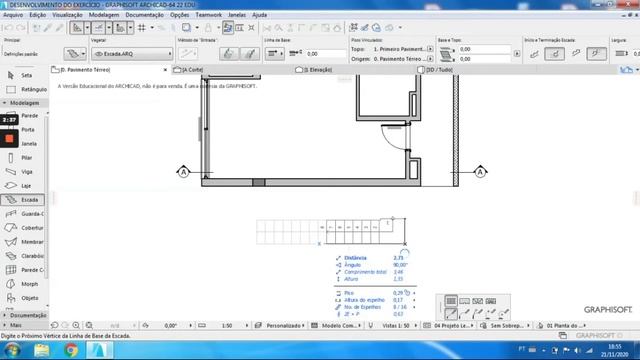Select second stair start termination option
The height and width of the screenshot is (360, 640).
pyautogui.click(x=555, y=54)
